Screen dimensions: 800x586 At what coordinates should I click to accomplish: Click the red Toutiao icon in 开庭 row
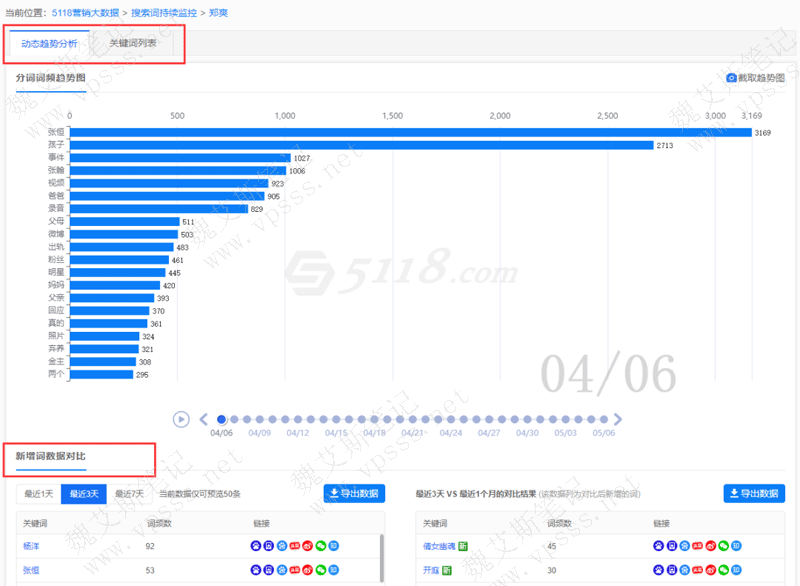pos(697,570)
